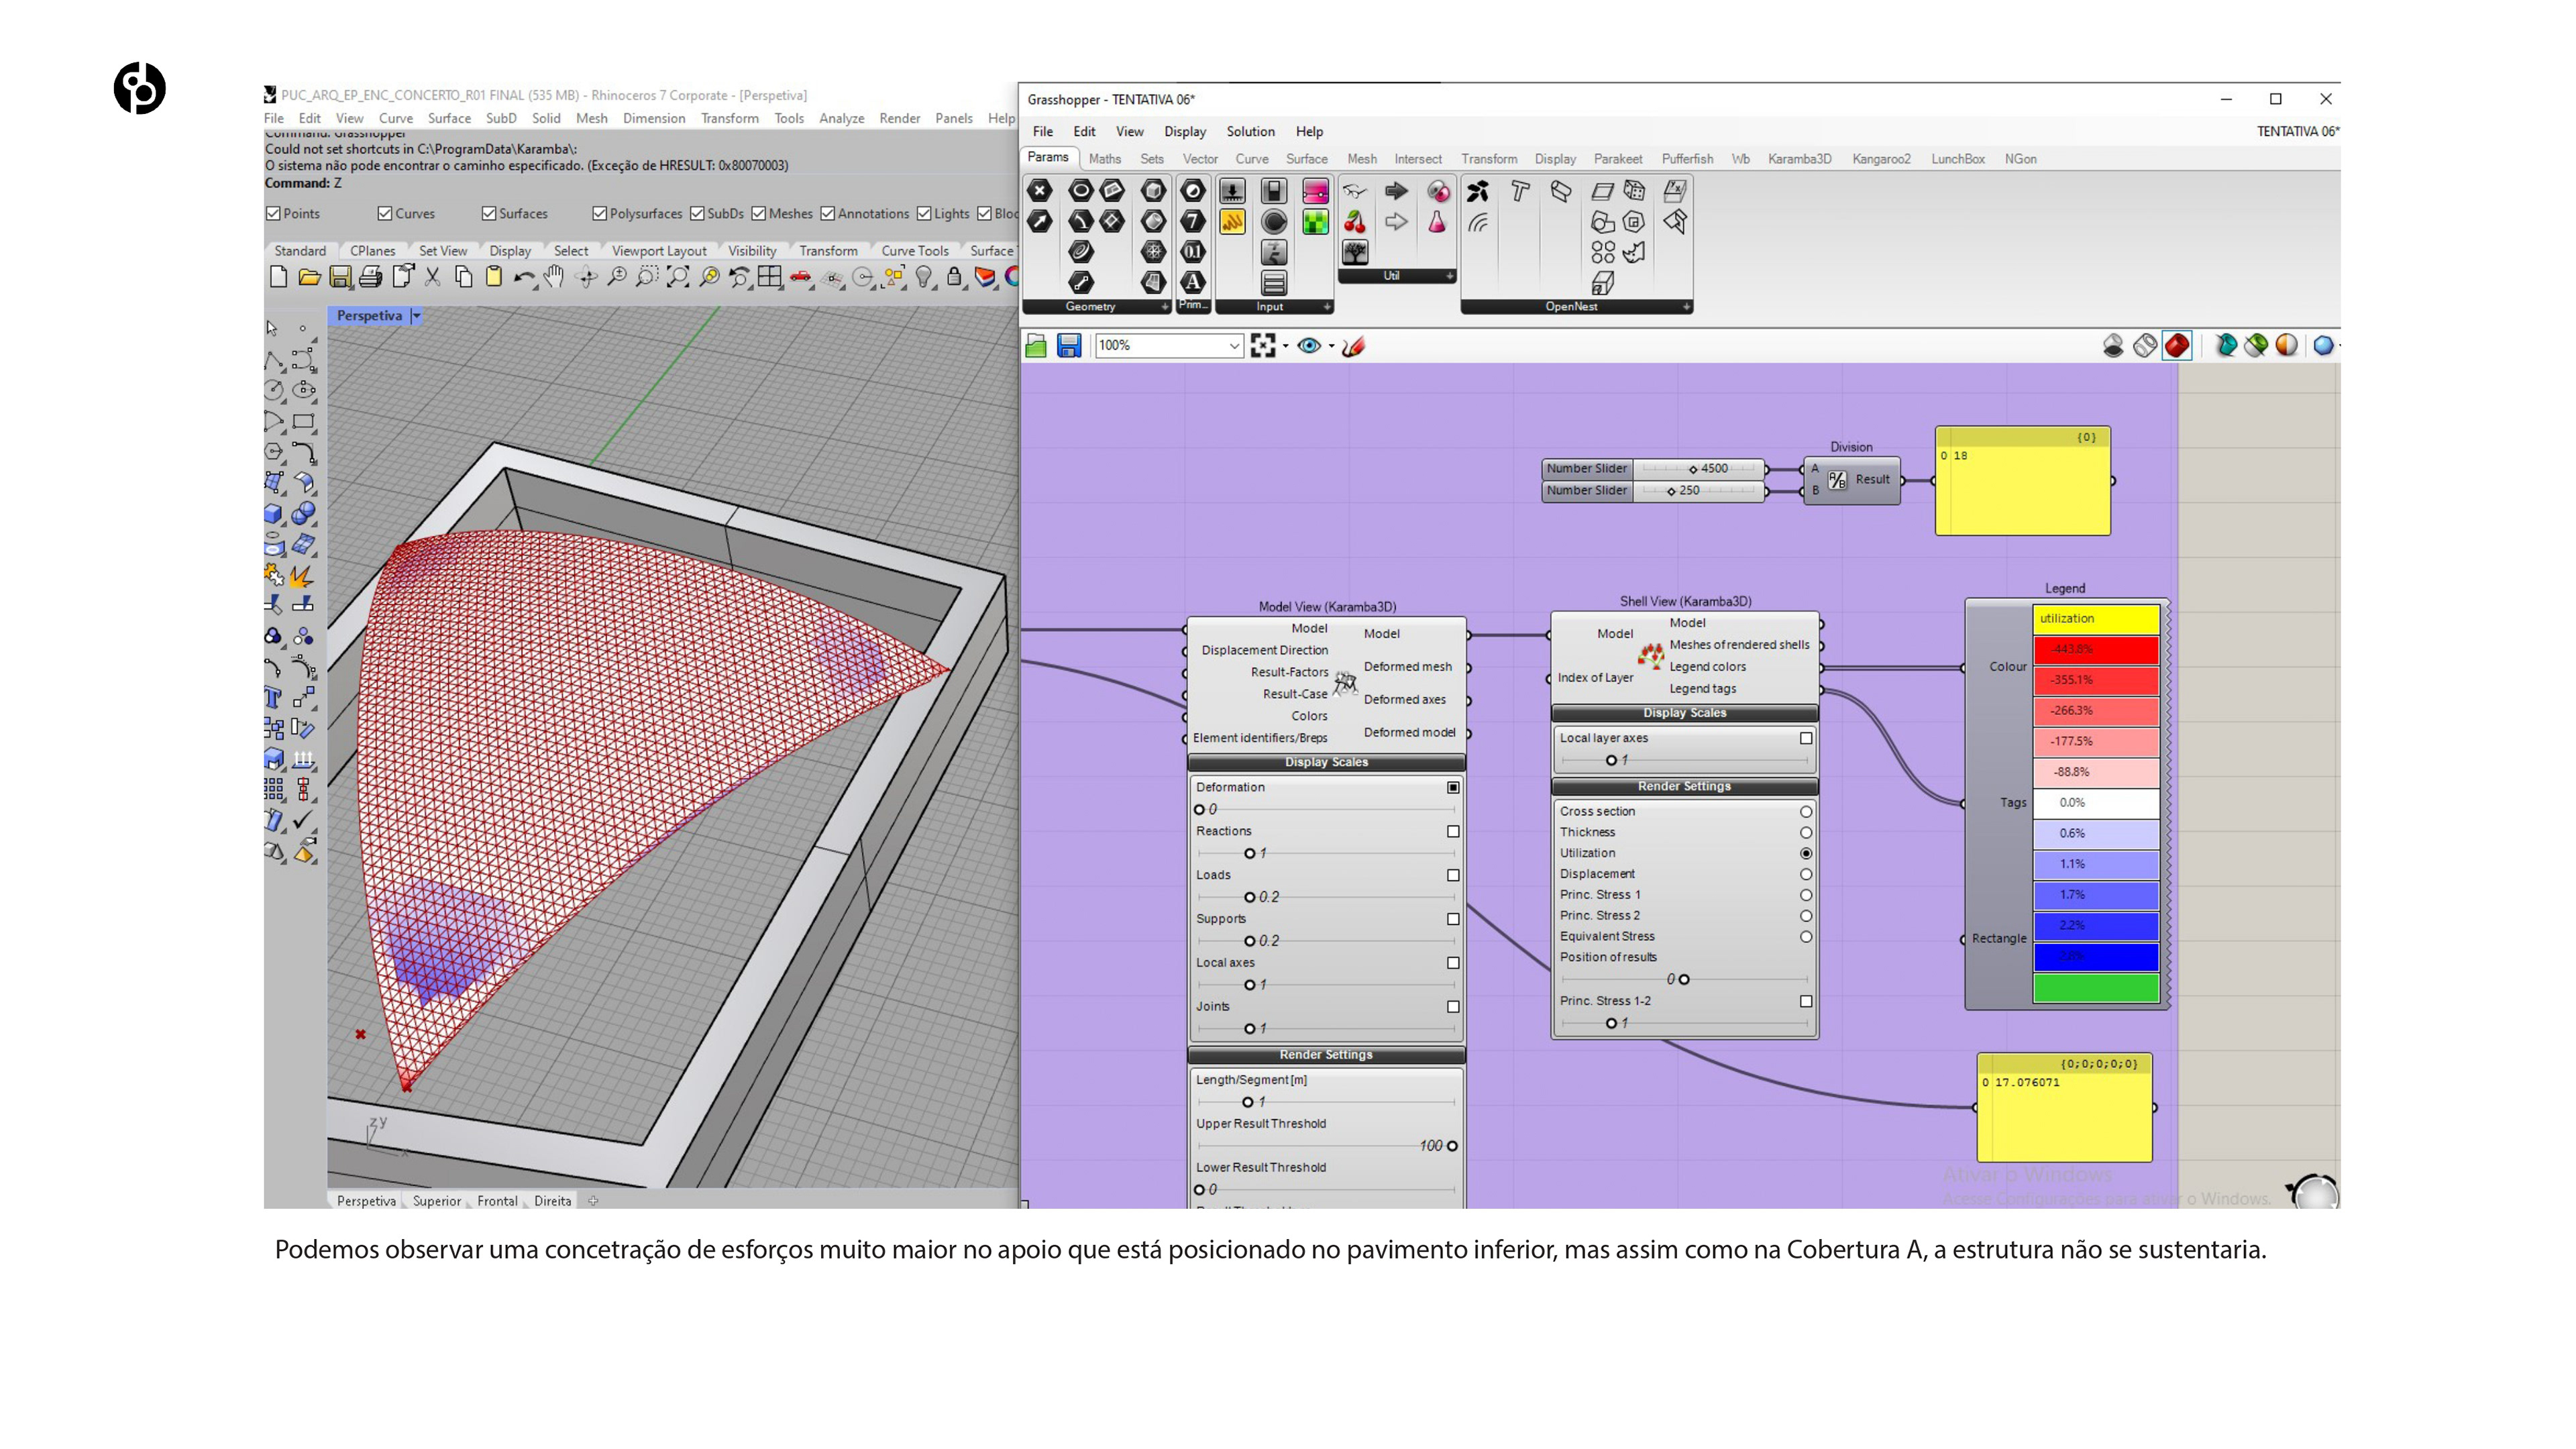Select the Displacement radio button
This screenshot has width=2576, height=1449.
point(1805,874)
